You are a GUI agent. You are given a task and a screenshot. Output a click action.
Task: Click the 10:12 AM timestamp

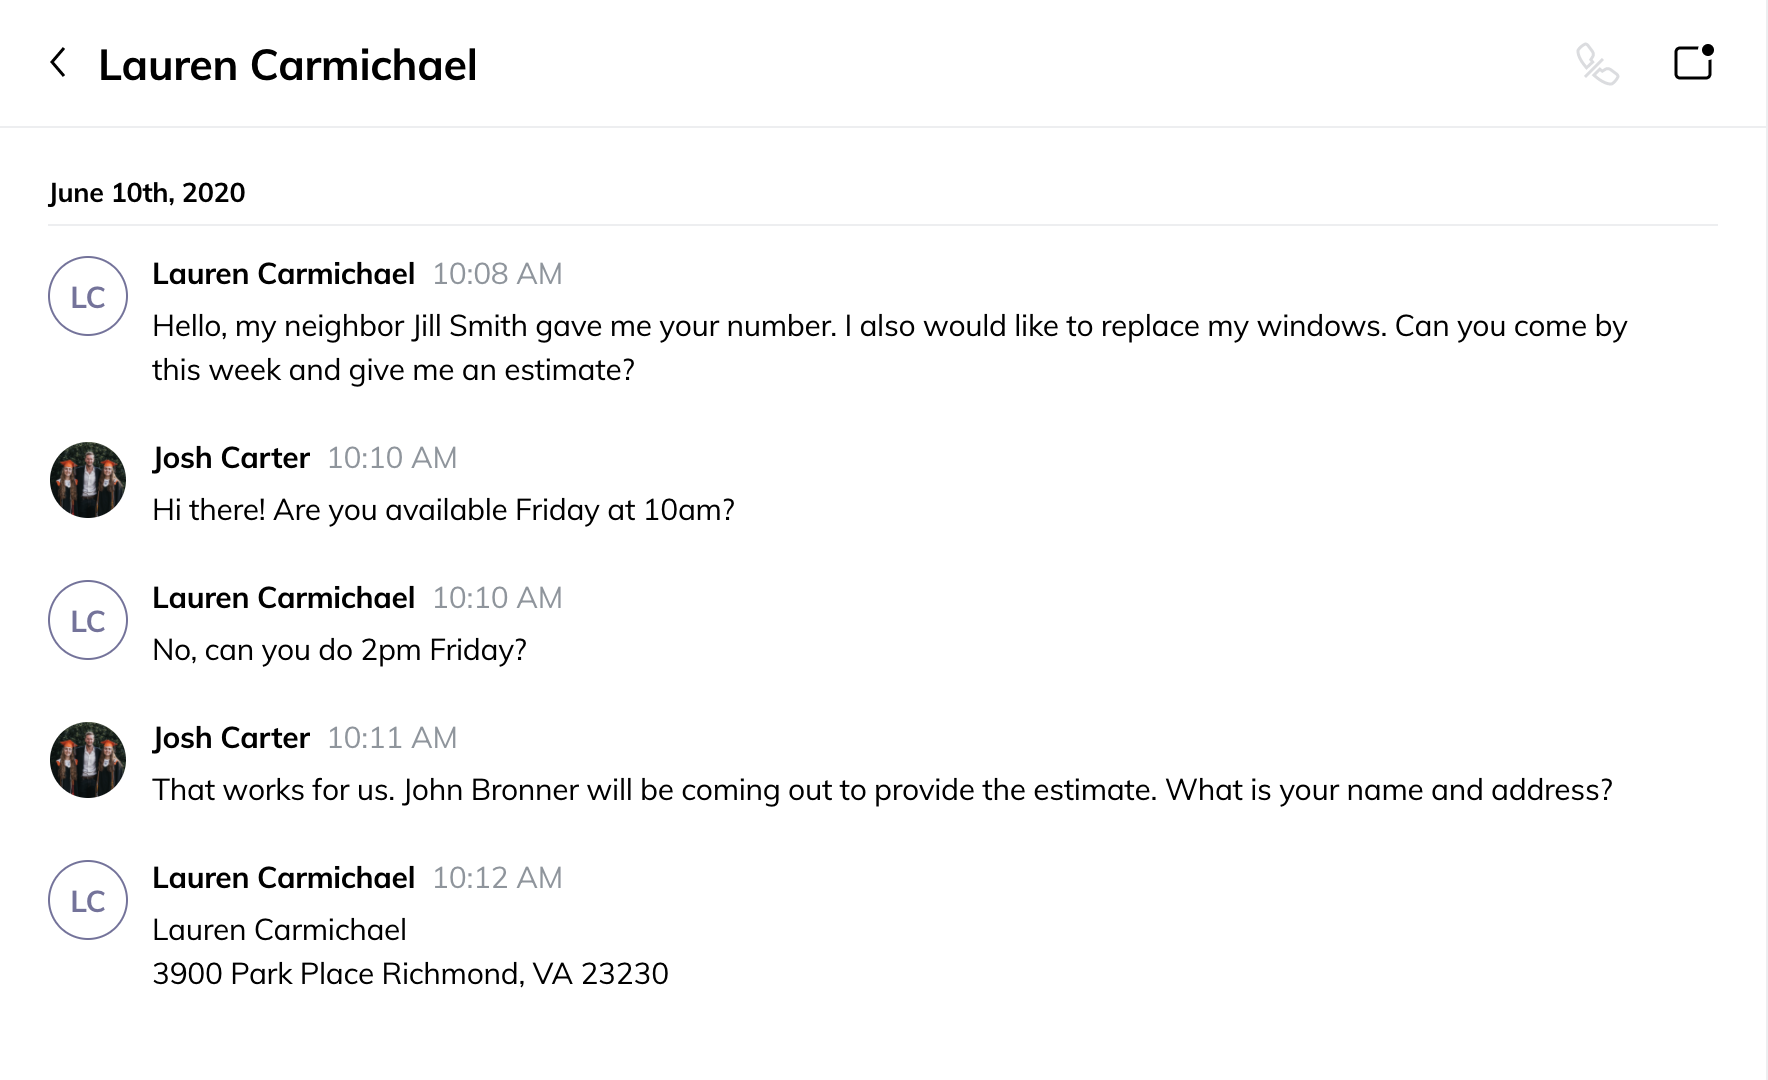497,878
